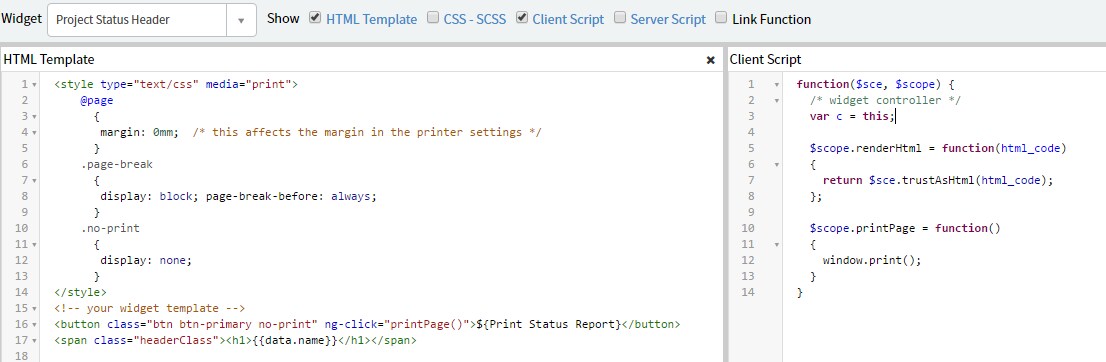Click the .no-print selector text
1106x362 pixels.
[x=110, y=228]
